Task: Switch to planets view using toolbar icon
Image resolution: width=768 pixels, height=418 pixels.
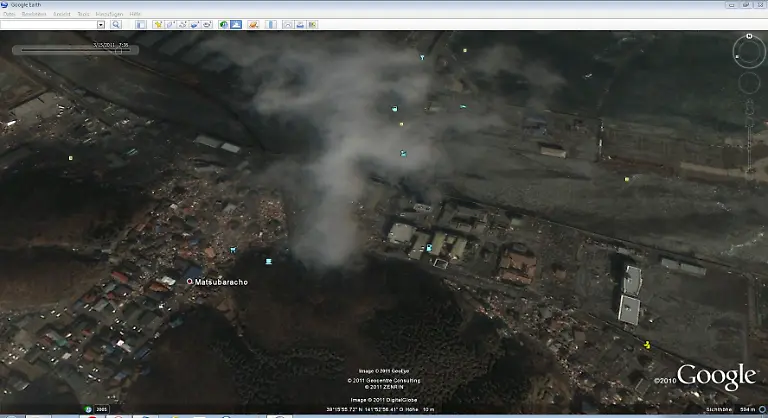Action: 253,24
